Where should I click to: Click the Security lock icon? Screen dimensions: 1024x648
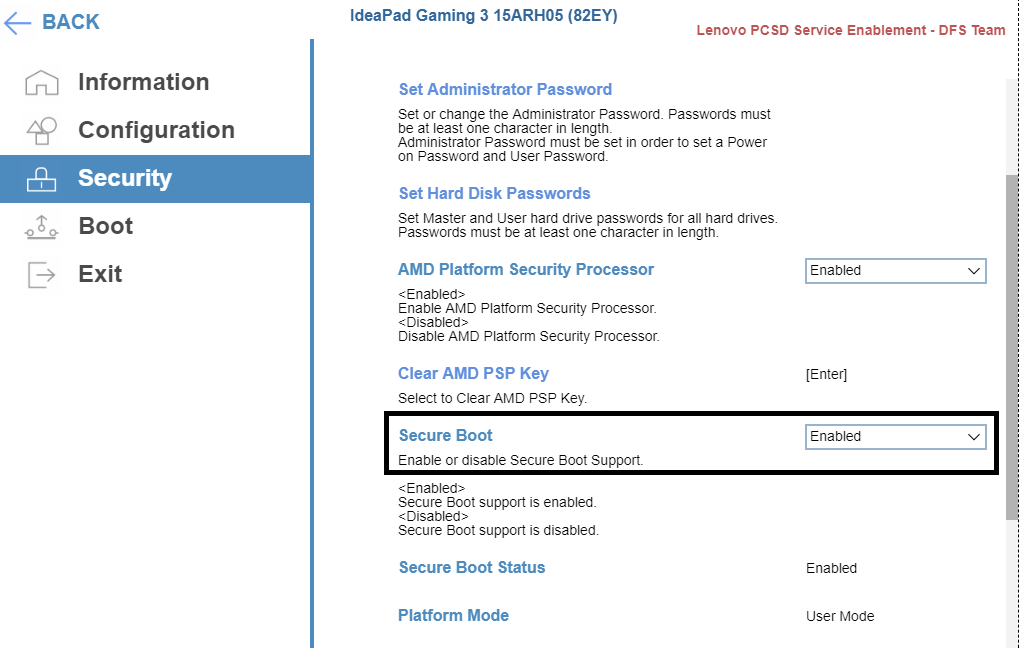tap(41, 178)
